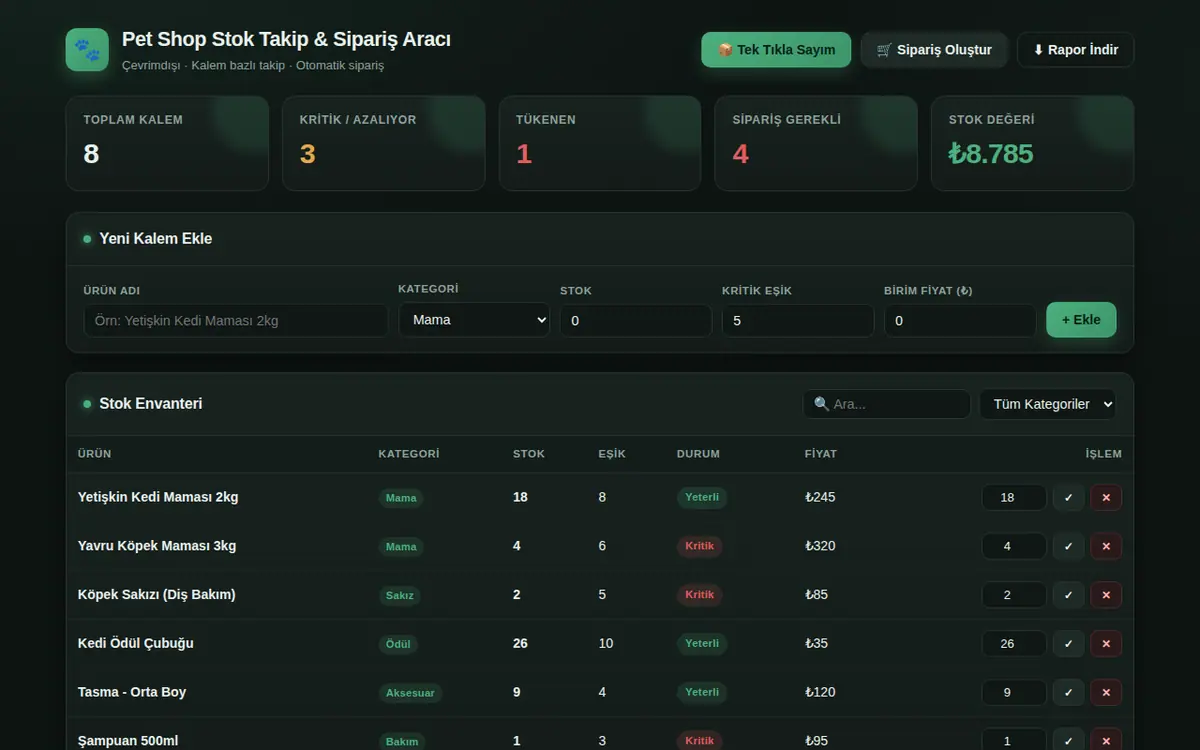
Task: Focus the inventory search box
Action: (x=887, y=404)
